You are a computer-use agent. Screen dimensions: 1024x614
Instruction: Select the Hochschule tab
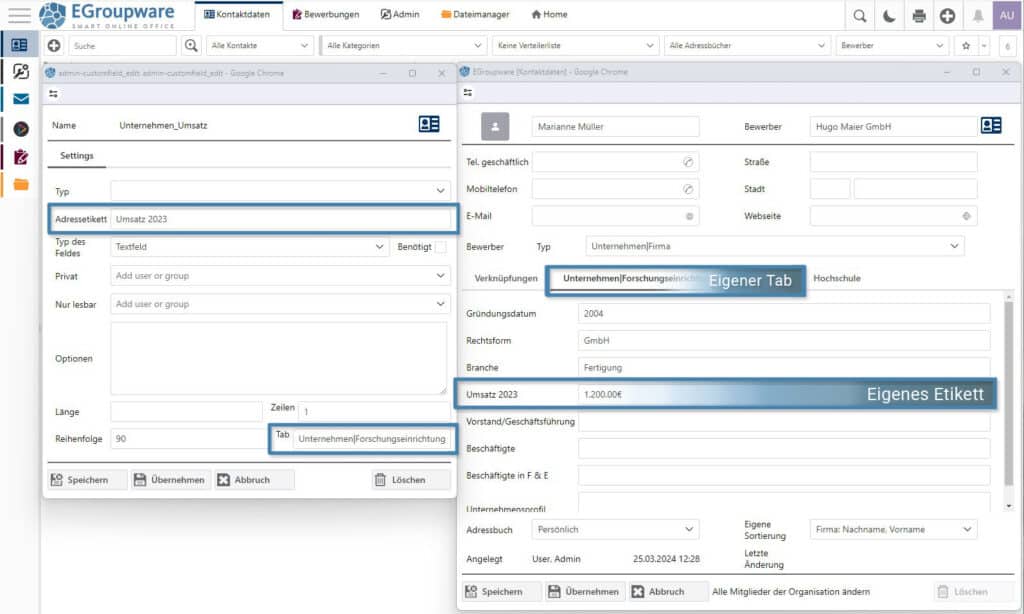coord(837,278)
